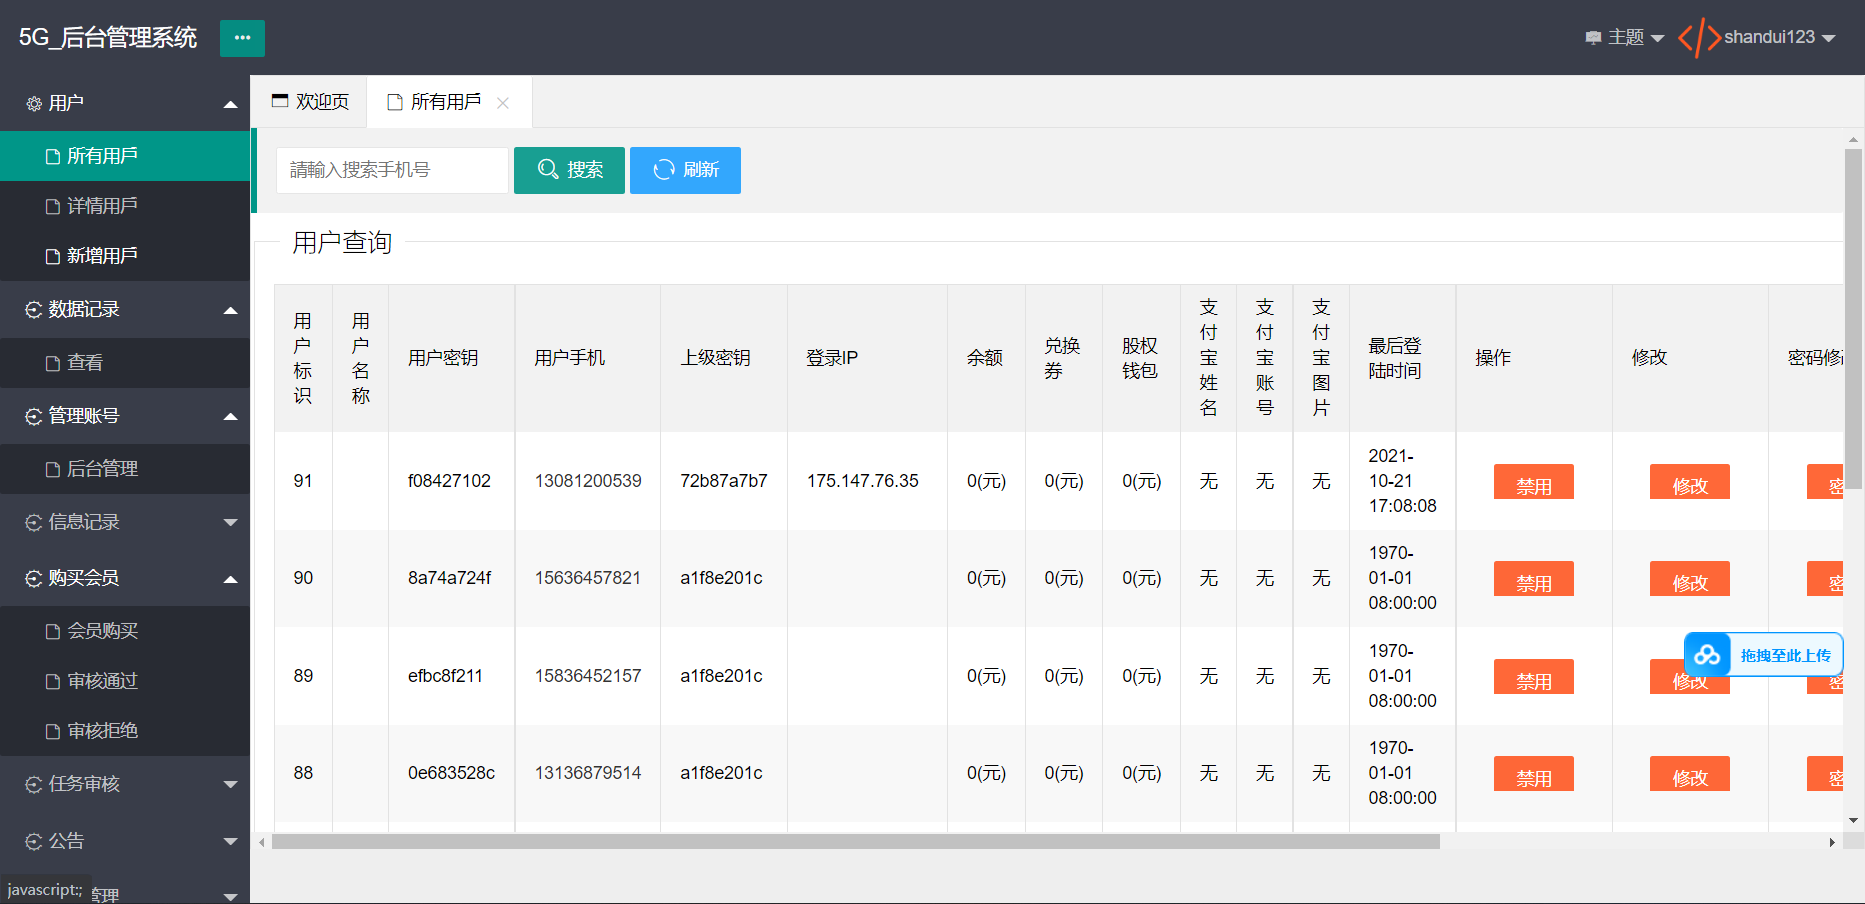Click the icon beside 购买会员 menu
This screenshot has width=1865, height=904.
(x=34, y=578)
